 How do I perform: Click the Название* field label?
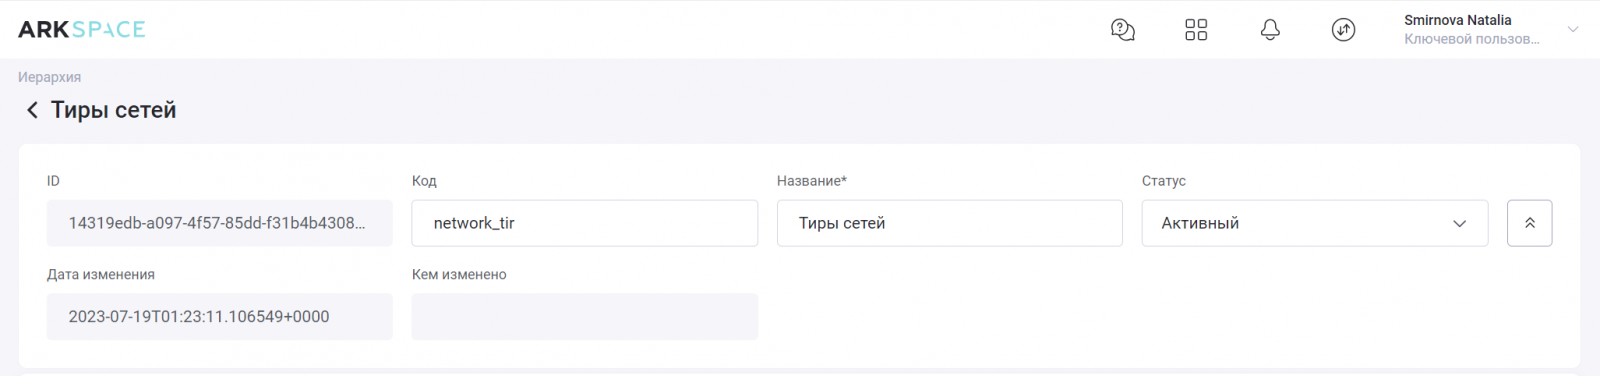pos(811,181)
